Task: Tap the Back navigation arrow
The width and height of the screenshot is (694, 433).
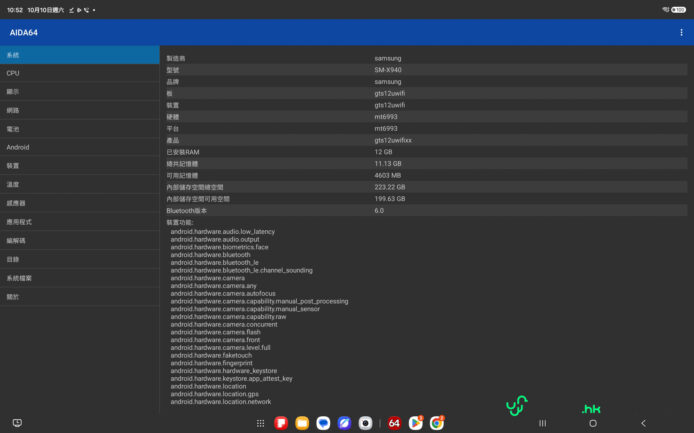Action: (x=644, y=423)
